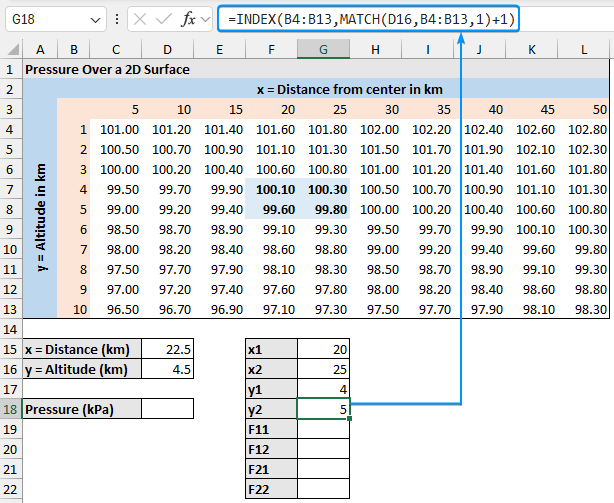Click the Select All corner triangle
Screen dimensions: 614x503
pyautogui.click(x=14, y=49)
